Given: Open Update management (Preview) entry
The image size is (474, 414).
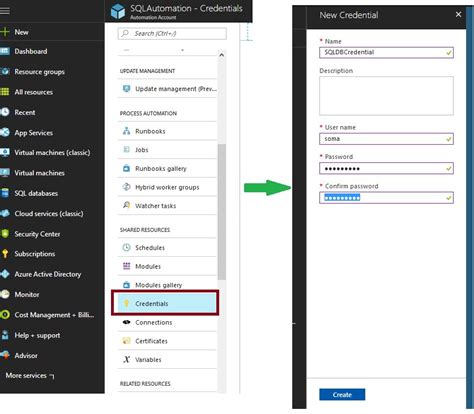Looking at the screenshot, I should (167, 89).
